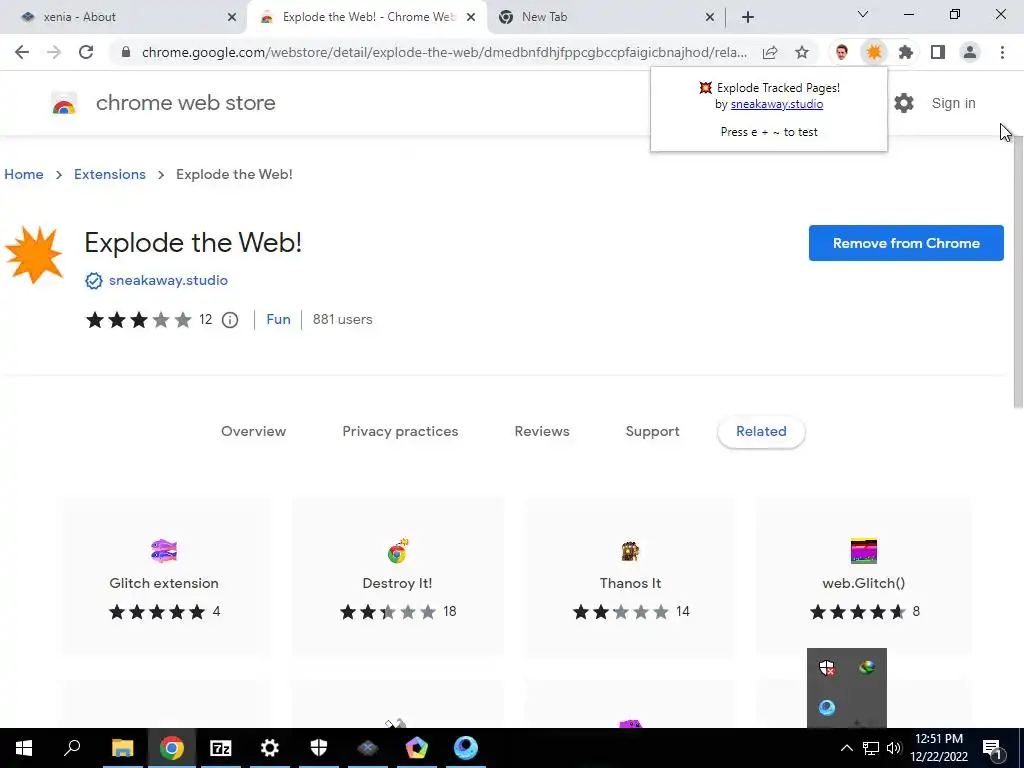Open the Chrome profile avatar

(x=970, y=52)
